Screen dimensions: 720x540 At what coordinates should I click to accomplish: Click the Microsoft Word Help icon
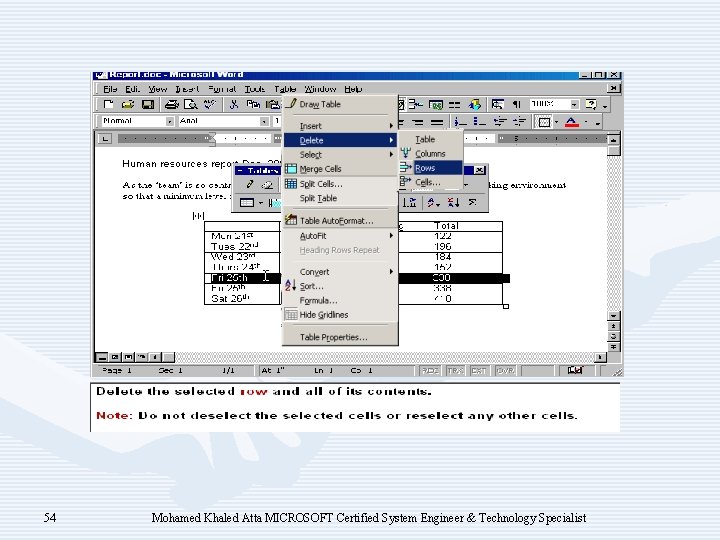(x=591, y=105)
